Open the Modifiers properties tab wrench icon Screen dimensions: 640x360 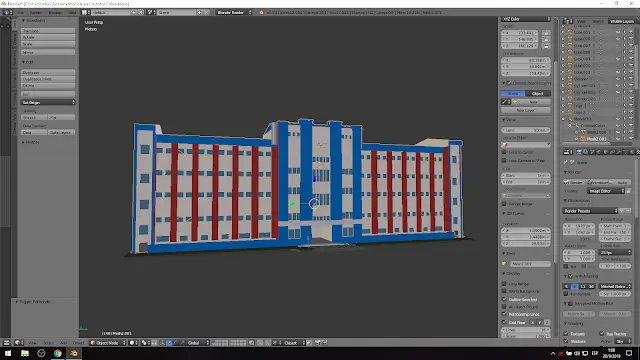[619, 152]
